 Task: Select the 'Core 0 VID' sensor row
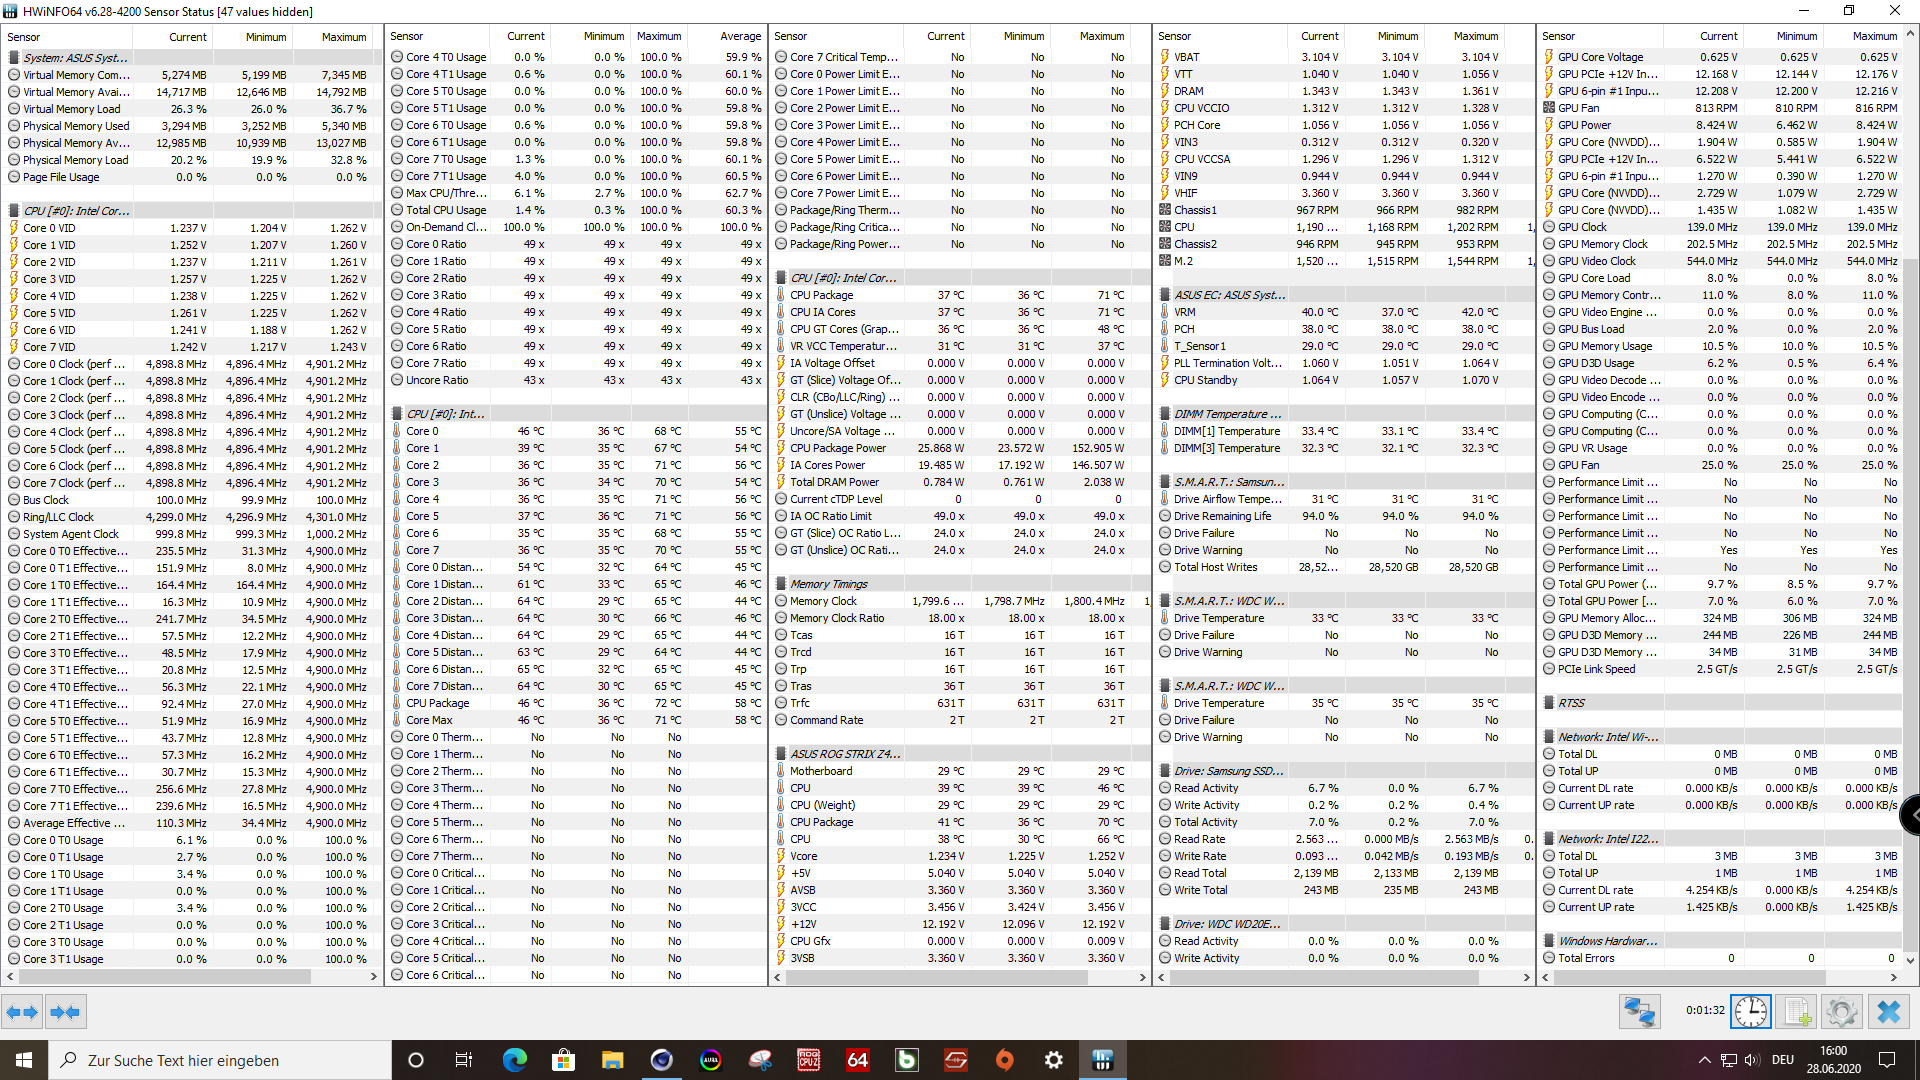(x=193, y=228)
